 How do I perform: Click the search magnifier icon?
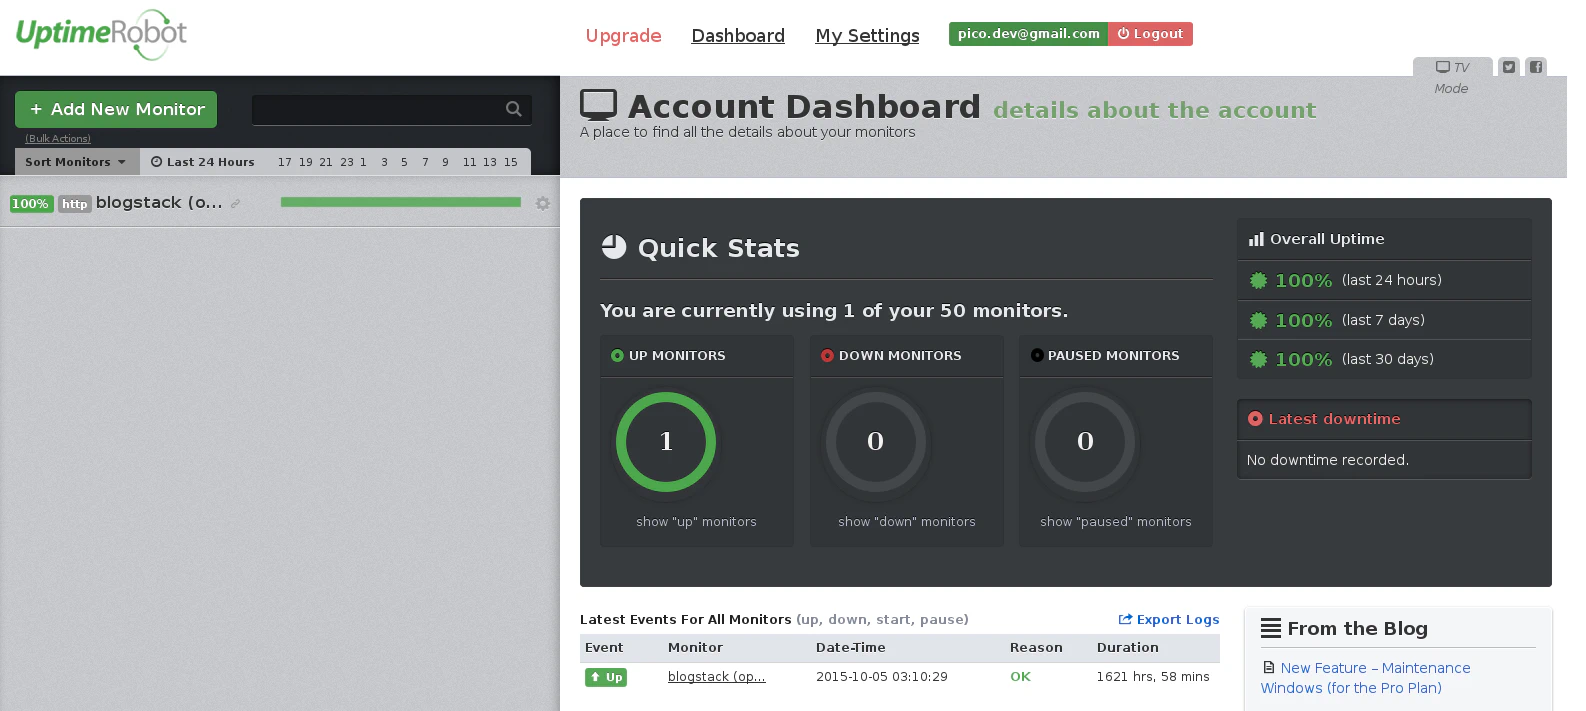coord(514,109)
